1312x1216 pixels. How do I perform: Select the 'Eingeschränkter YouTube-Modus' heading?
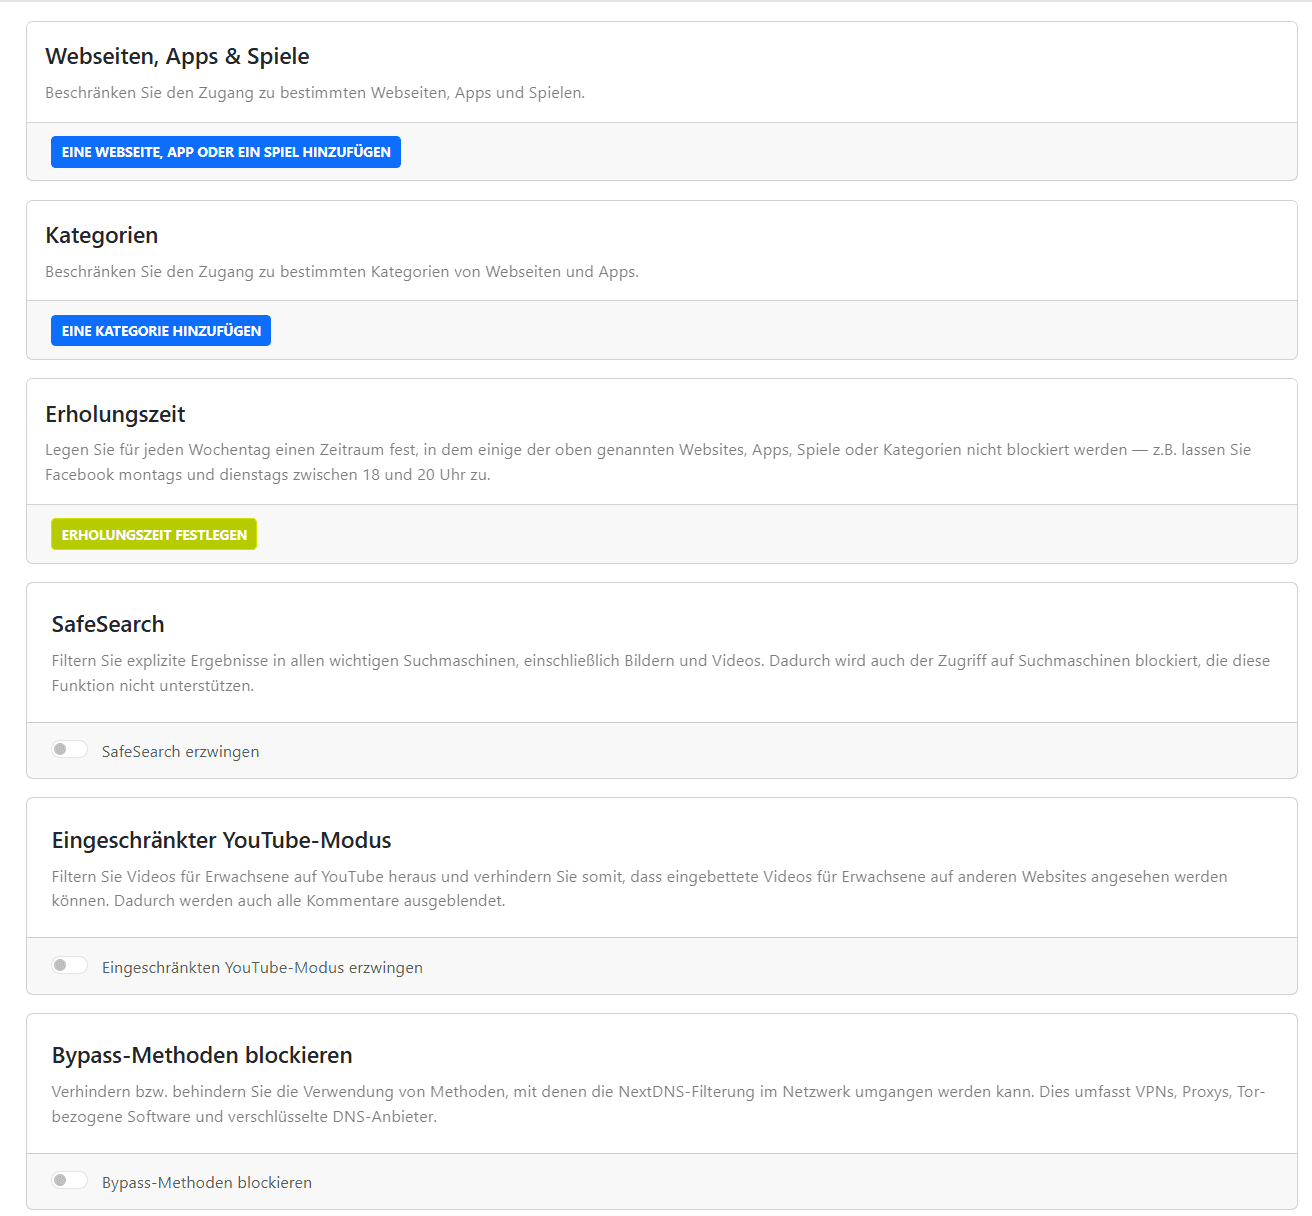tap(222, 841)
